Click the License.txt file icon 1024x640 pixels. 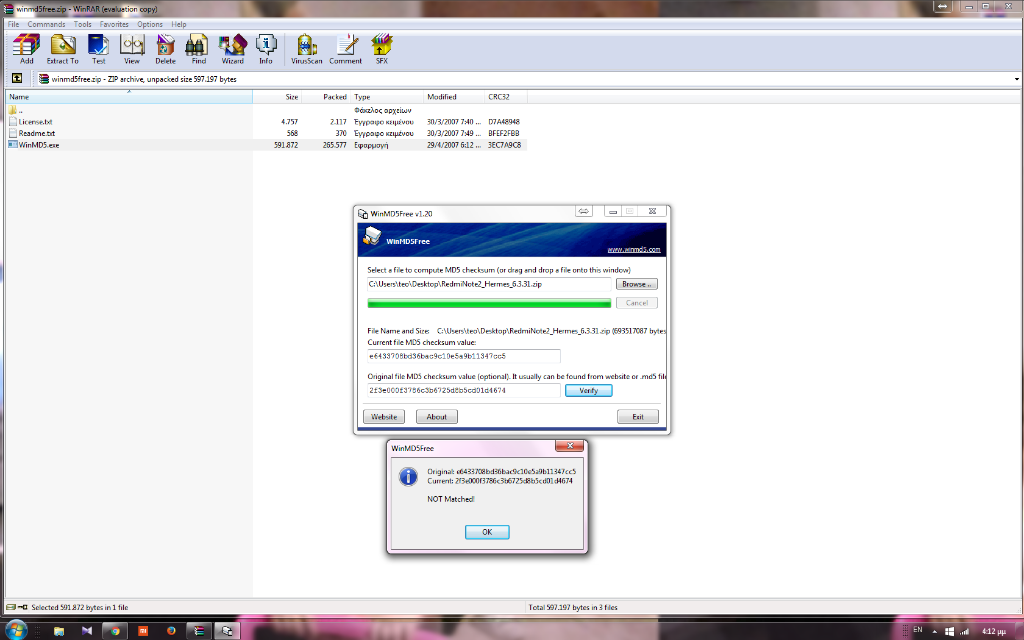click(12, 121)
